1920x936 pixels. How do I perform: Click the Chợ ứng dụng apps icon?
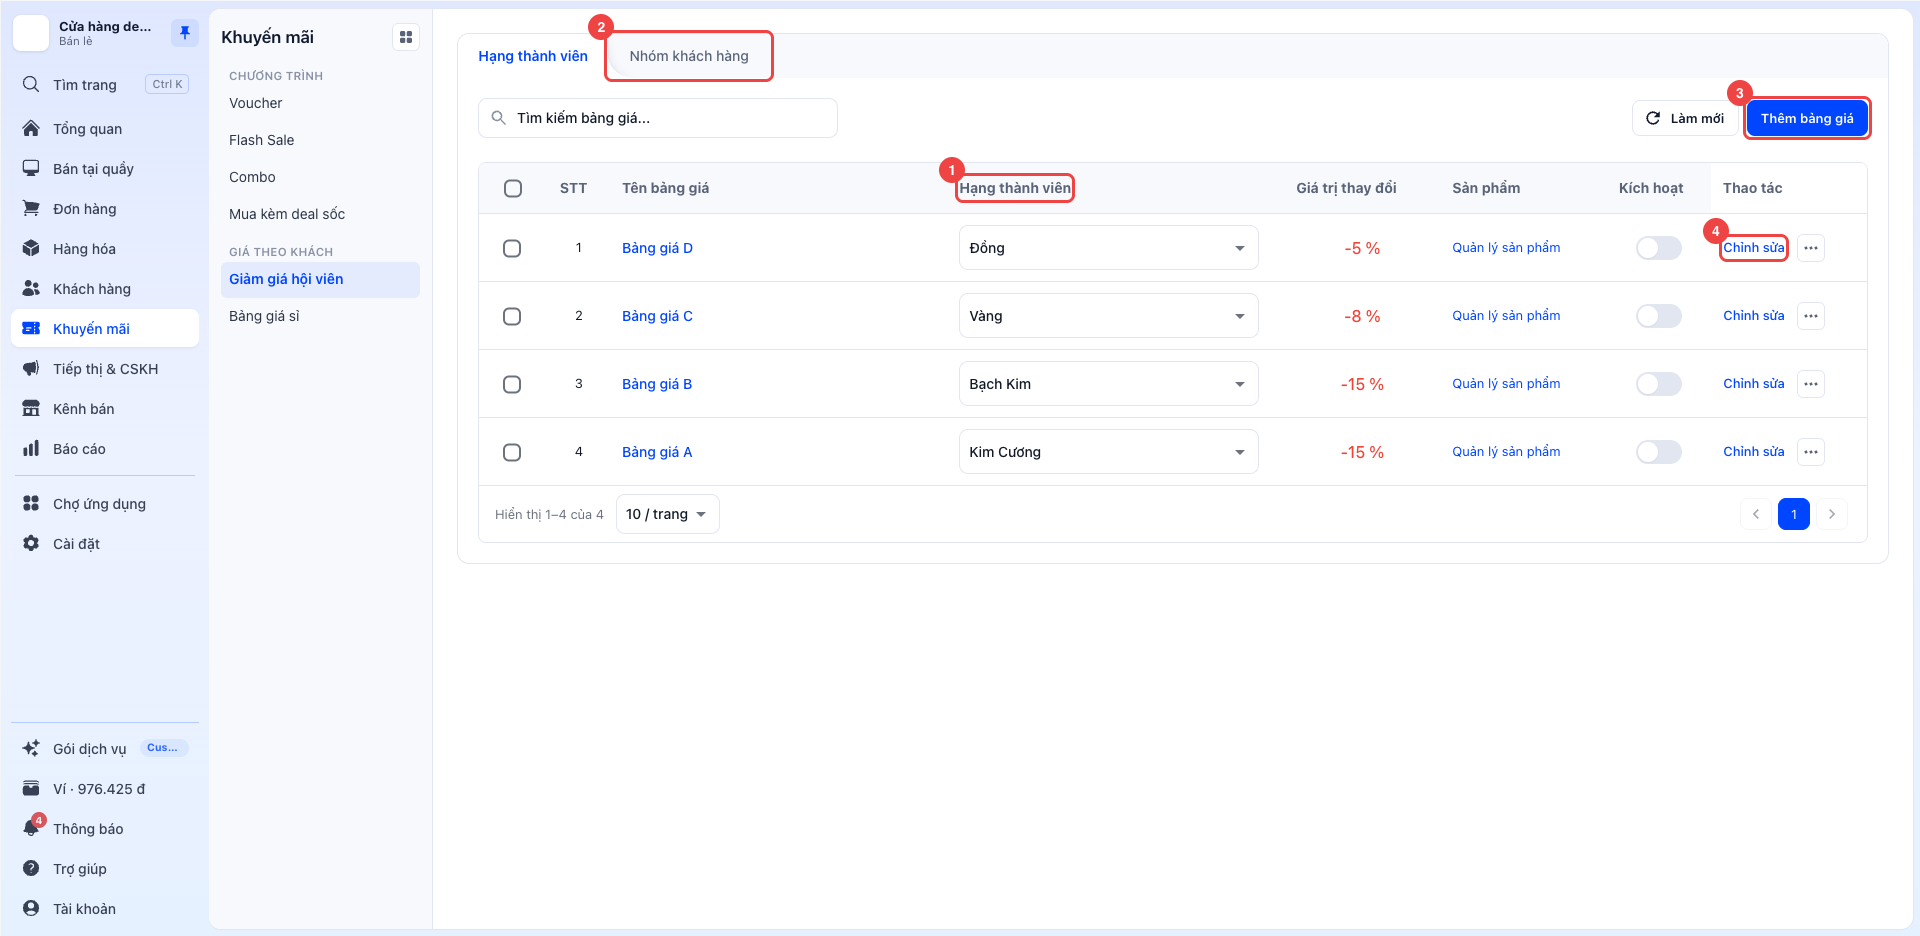[x=31, y=504]
